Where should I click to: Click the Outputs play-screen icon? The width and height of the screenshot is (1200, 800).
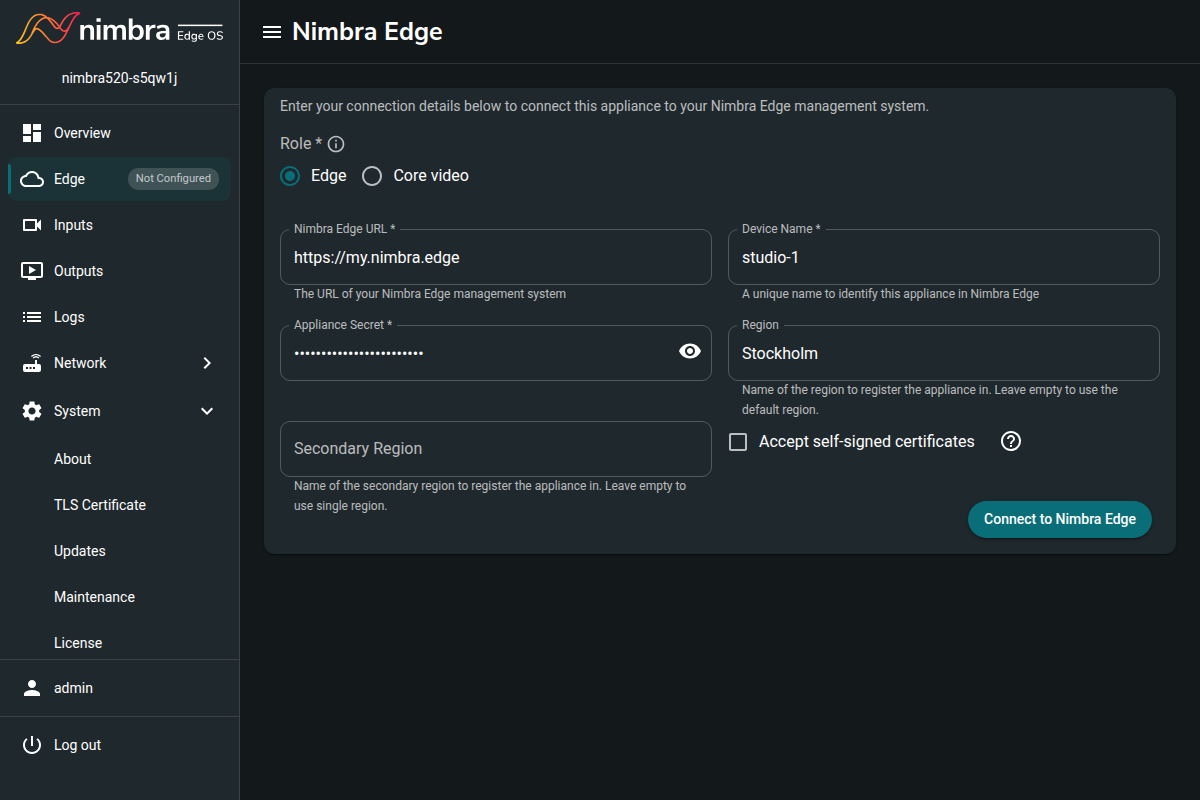click(x=32, y=271)
